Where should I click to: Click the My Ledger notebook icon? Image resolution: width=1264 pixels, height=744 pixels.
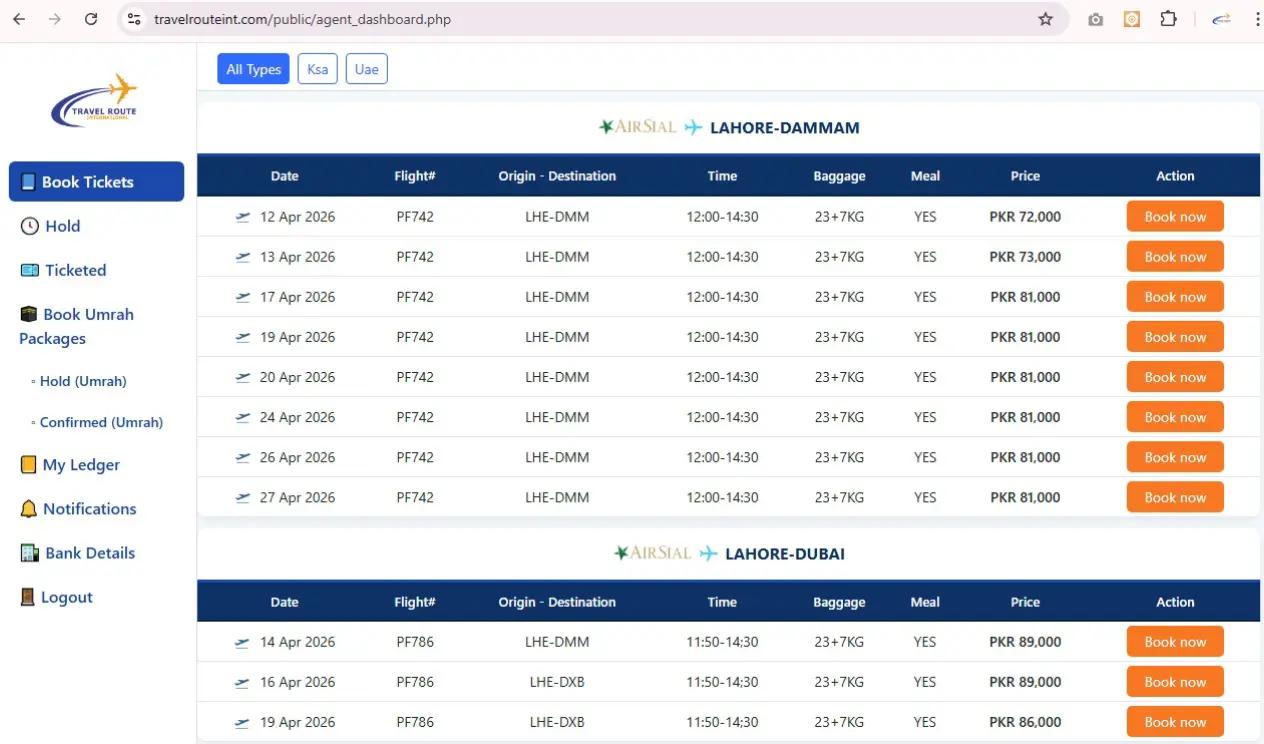pos(29,465)
